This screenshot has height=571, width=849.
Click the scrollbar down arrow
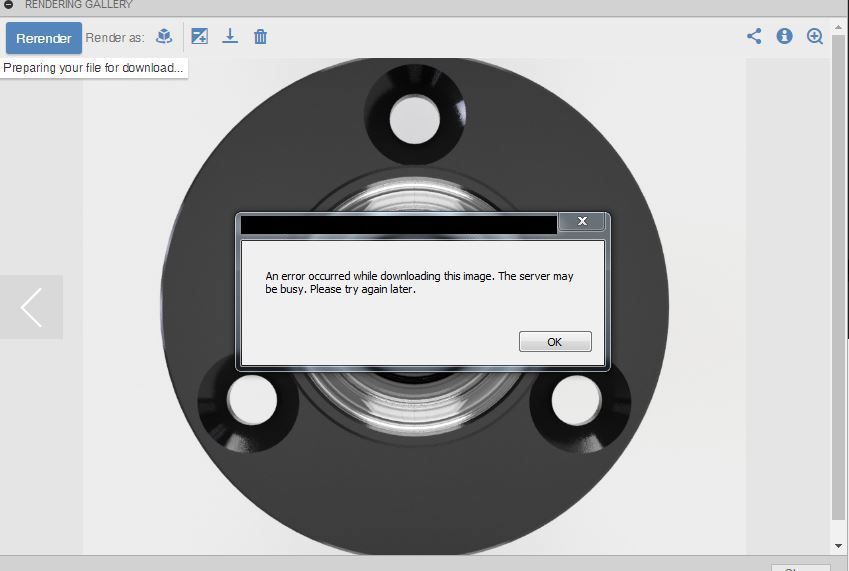tap(838, 546)
